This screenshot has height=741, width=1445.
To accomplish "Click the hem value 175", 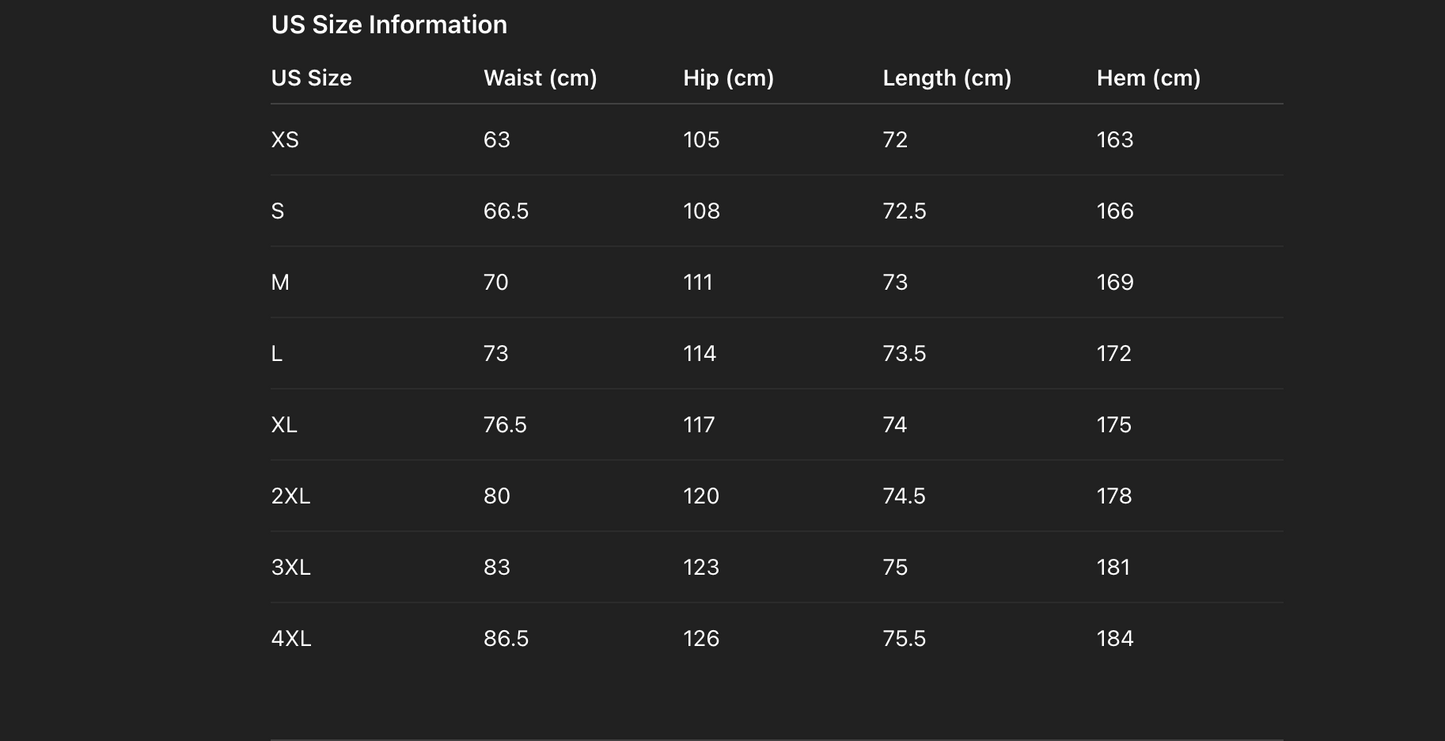I will tap(1114, 425).
